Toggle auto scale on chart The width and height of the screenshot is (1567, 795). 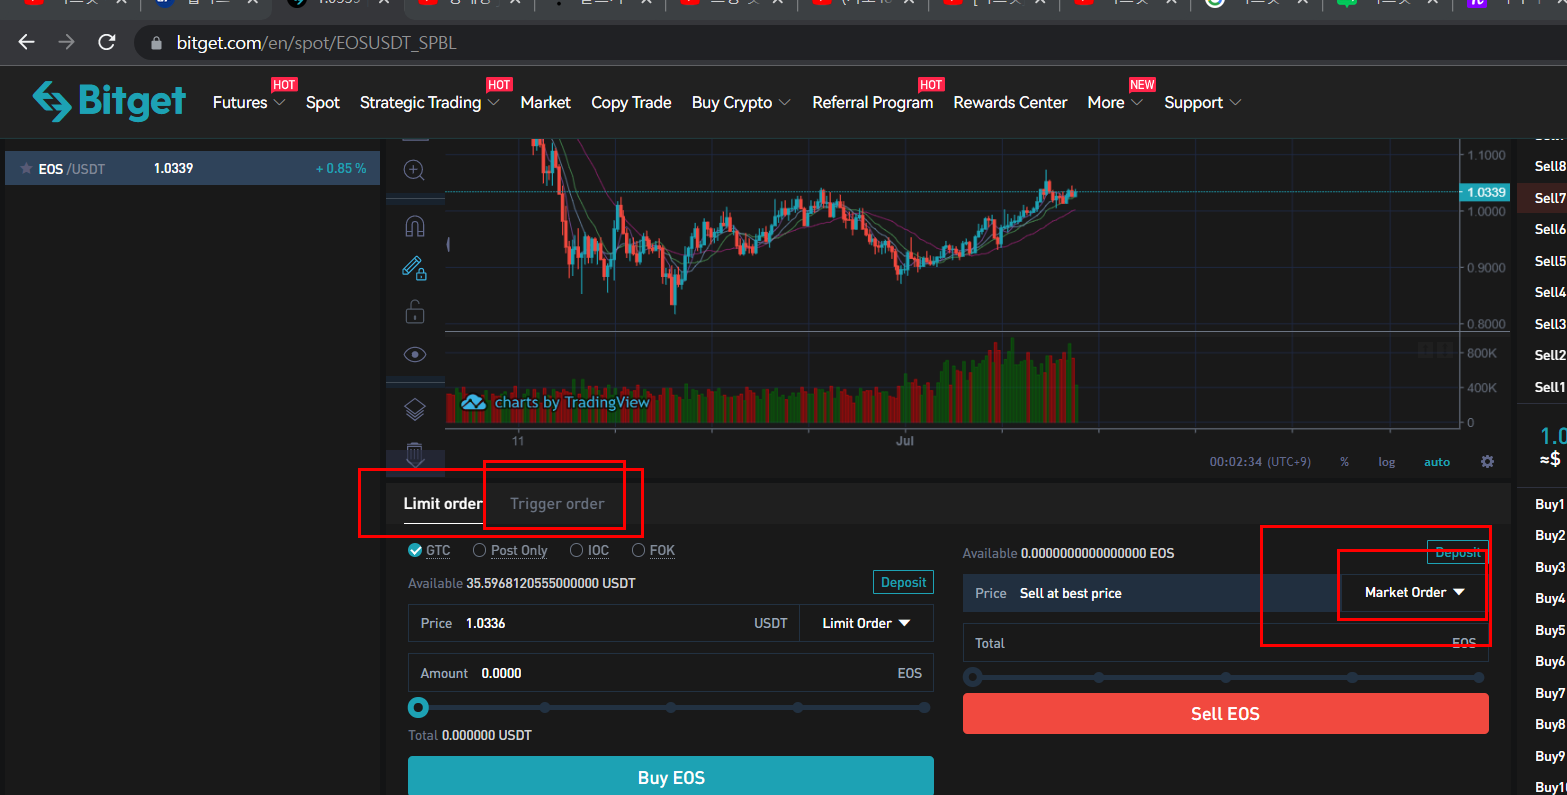coord(1437,462)
